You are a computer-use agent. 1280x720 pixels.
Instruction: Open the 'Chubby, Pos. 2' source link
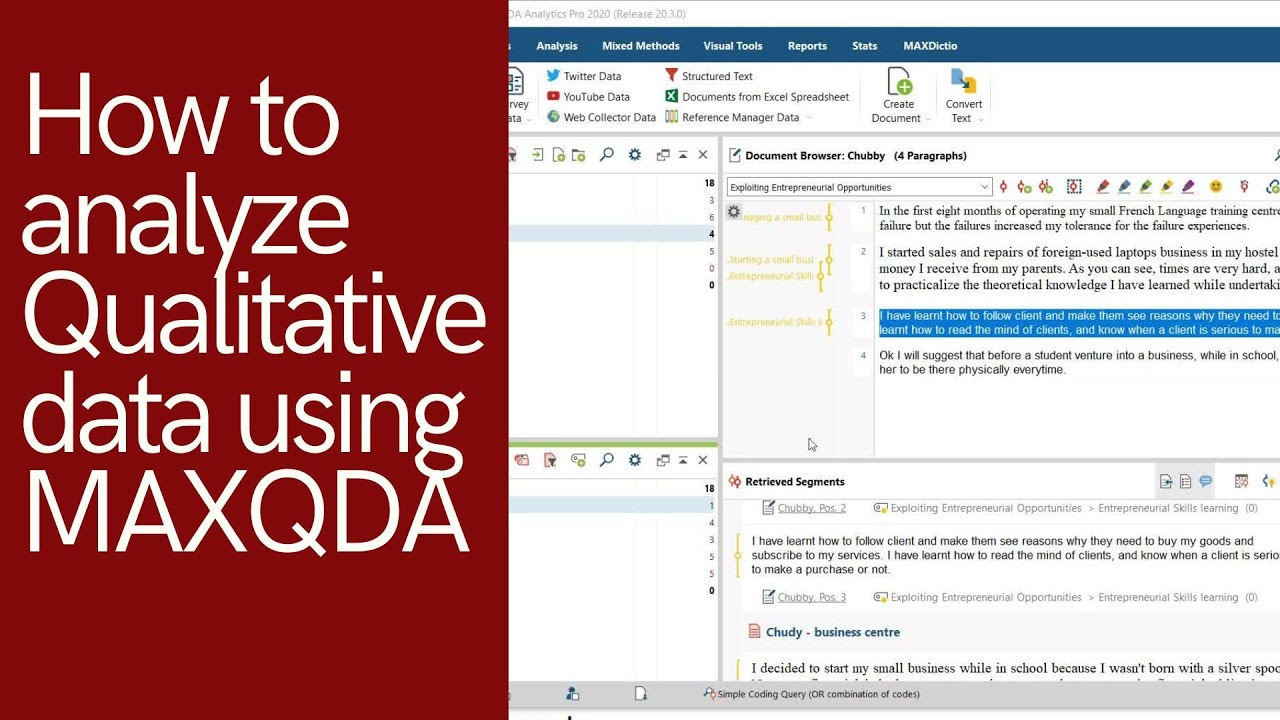tap(811, 508)
